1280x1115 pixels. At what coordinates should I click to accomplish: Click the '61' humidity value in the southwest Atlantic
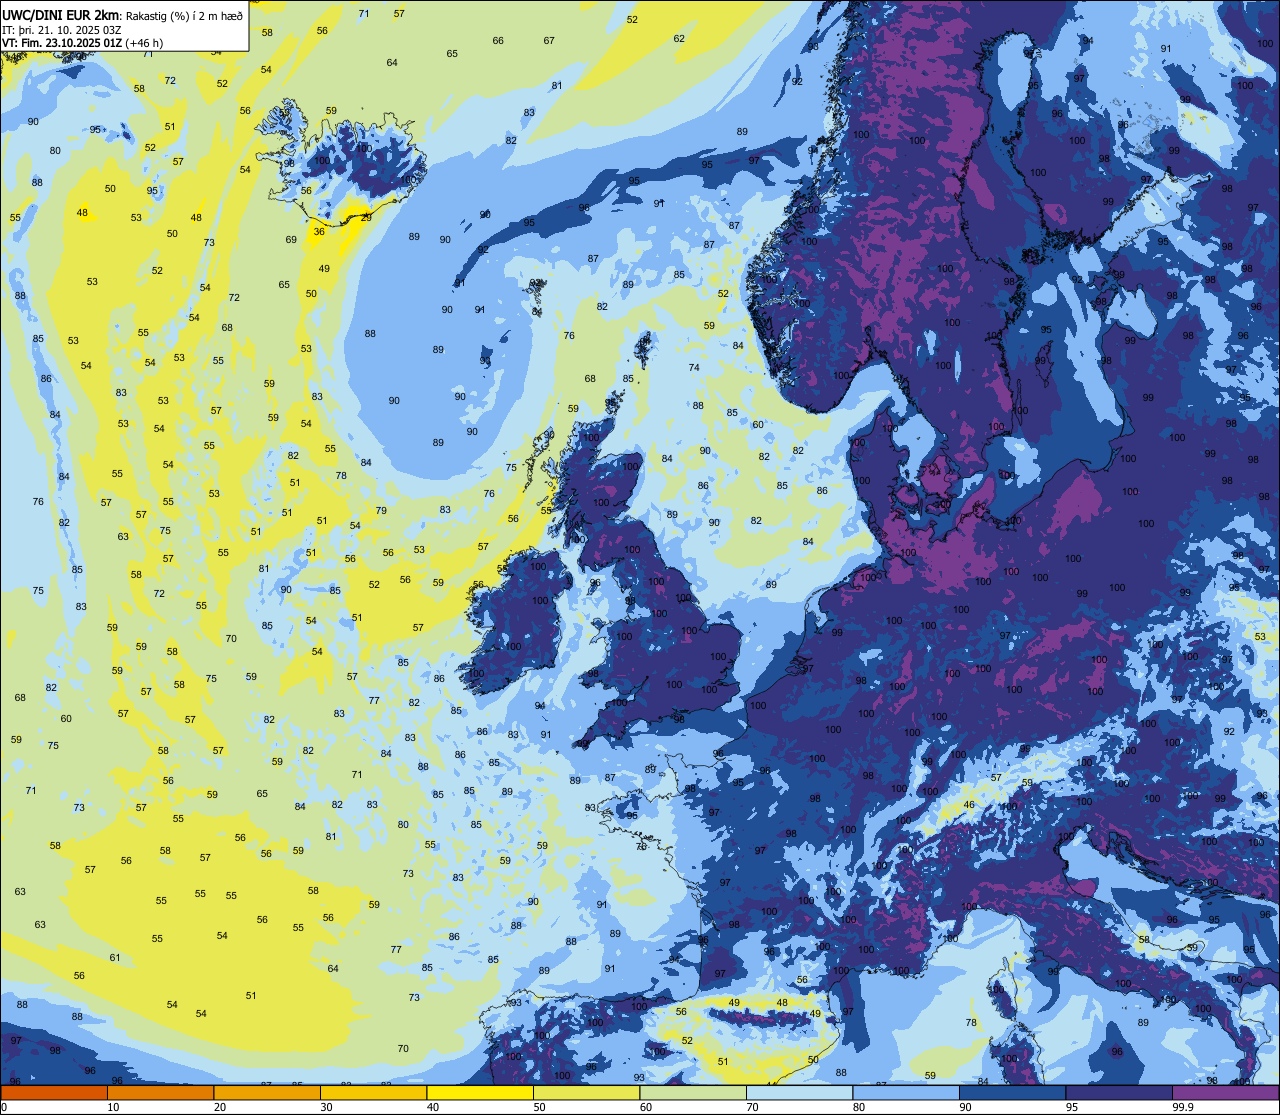pos(115,958)
